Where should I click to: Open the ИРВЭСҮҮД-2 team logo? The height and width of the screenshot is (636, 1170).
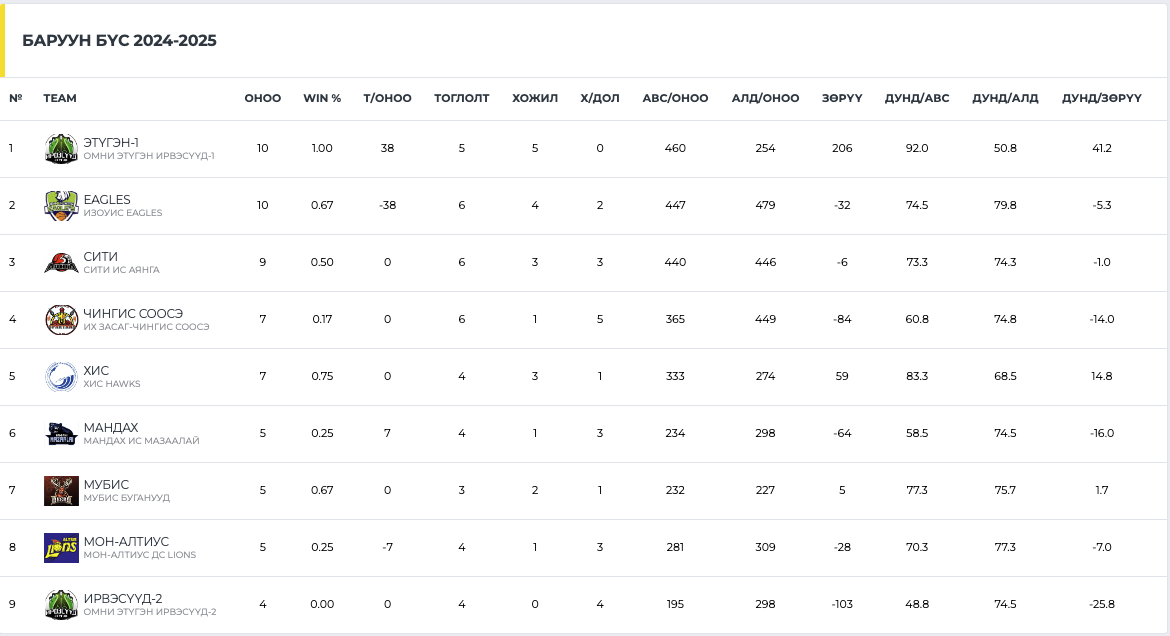[61, 605]
